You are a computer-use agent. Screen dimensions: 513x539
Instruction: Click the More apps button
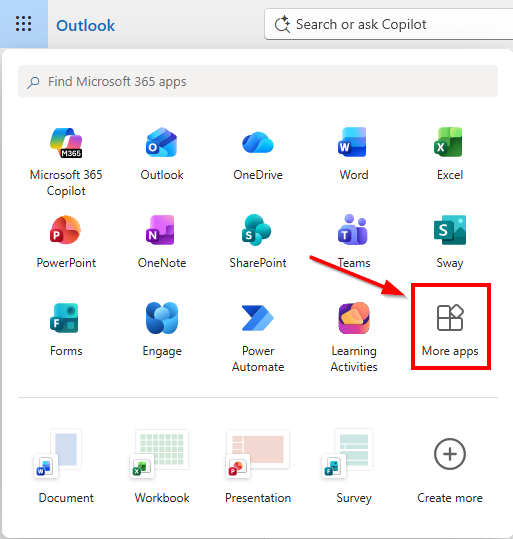450,330
